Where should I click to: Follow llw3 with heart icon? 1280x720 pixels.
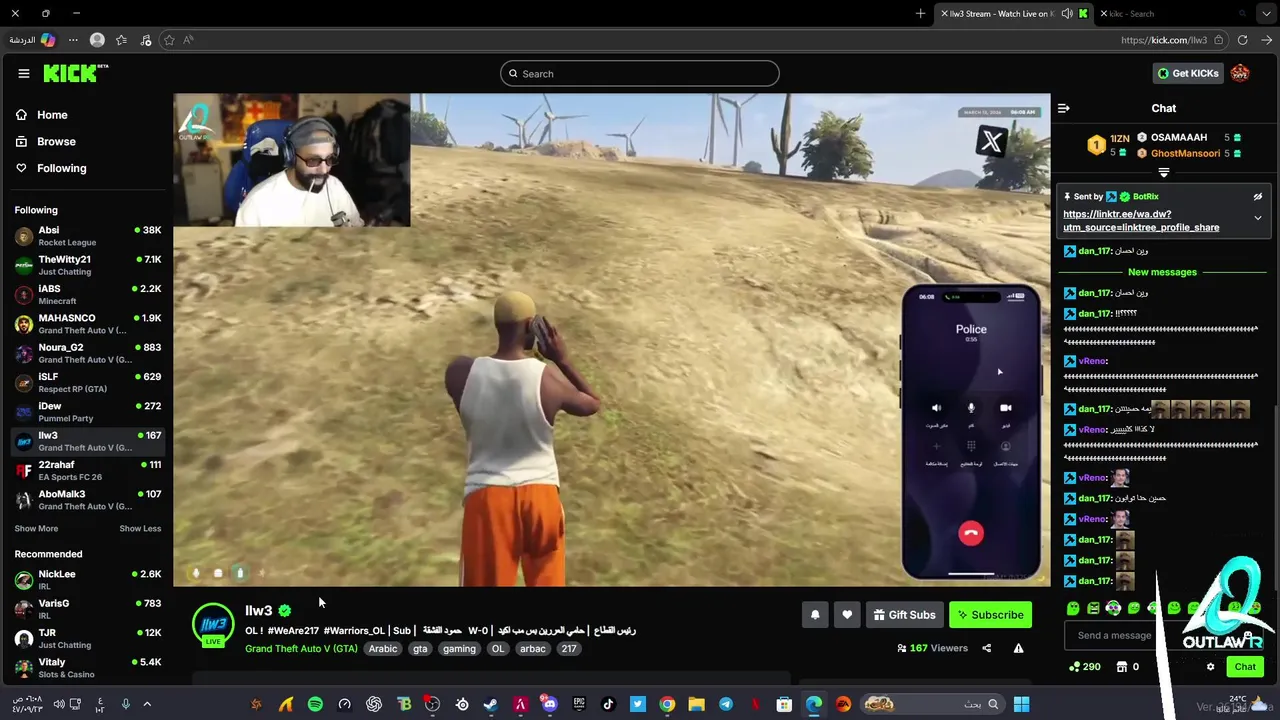(847, 615)
